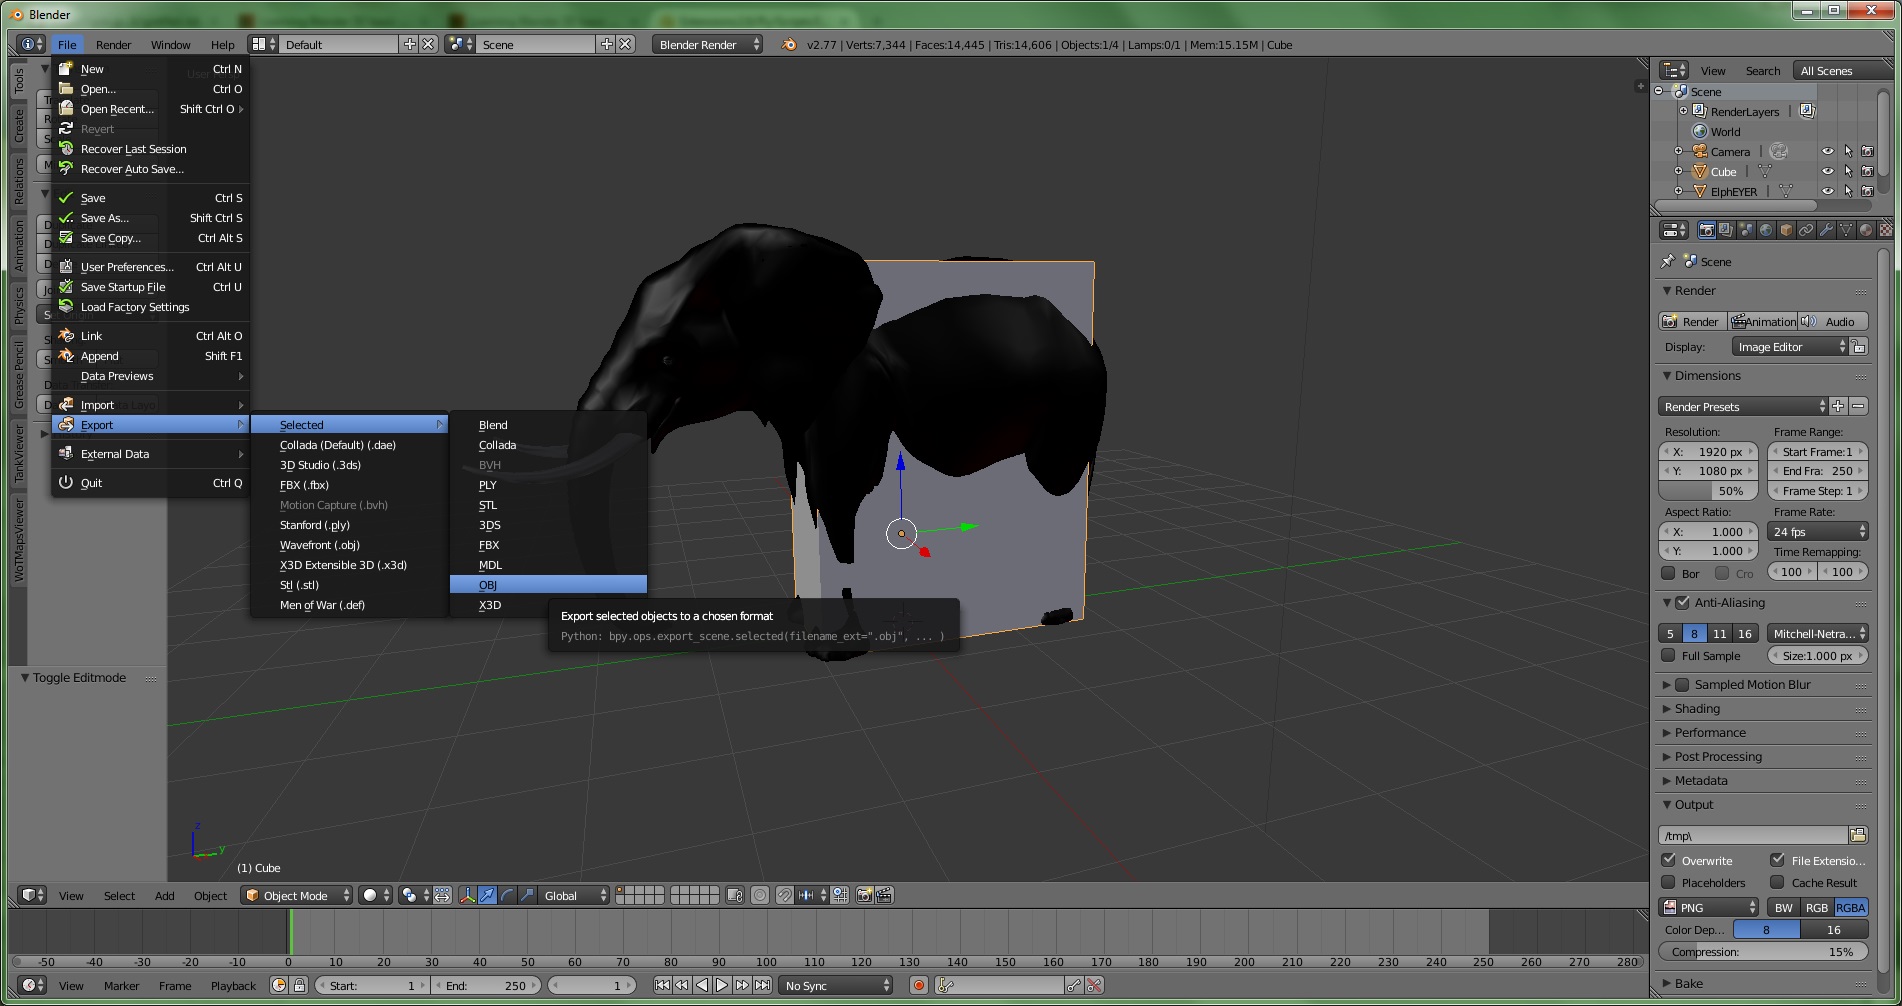Toggle visibility eye for Camera in outliner
This screenshot has width=1902, height=1006.
[x=1827, y=151]
